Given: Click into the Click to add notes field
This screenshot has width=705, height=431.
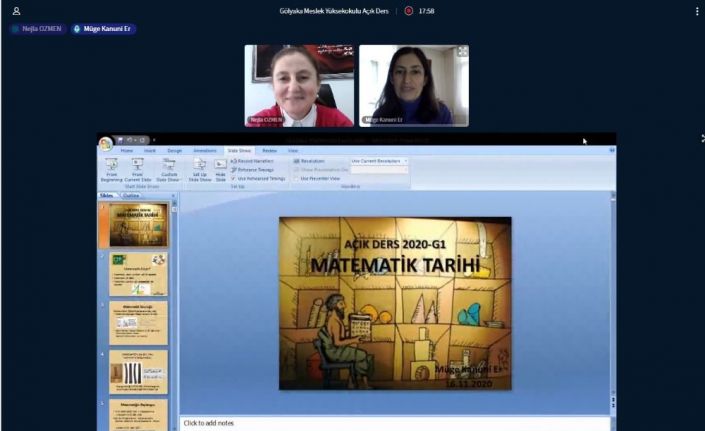Looking at the screenshot, I should point(395,423).
